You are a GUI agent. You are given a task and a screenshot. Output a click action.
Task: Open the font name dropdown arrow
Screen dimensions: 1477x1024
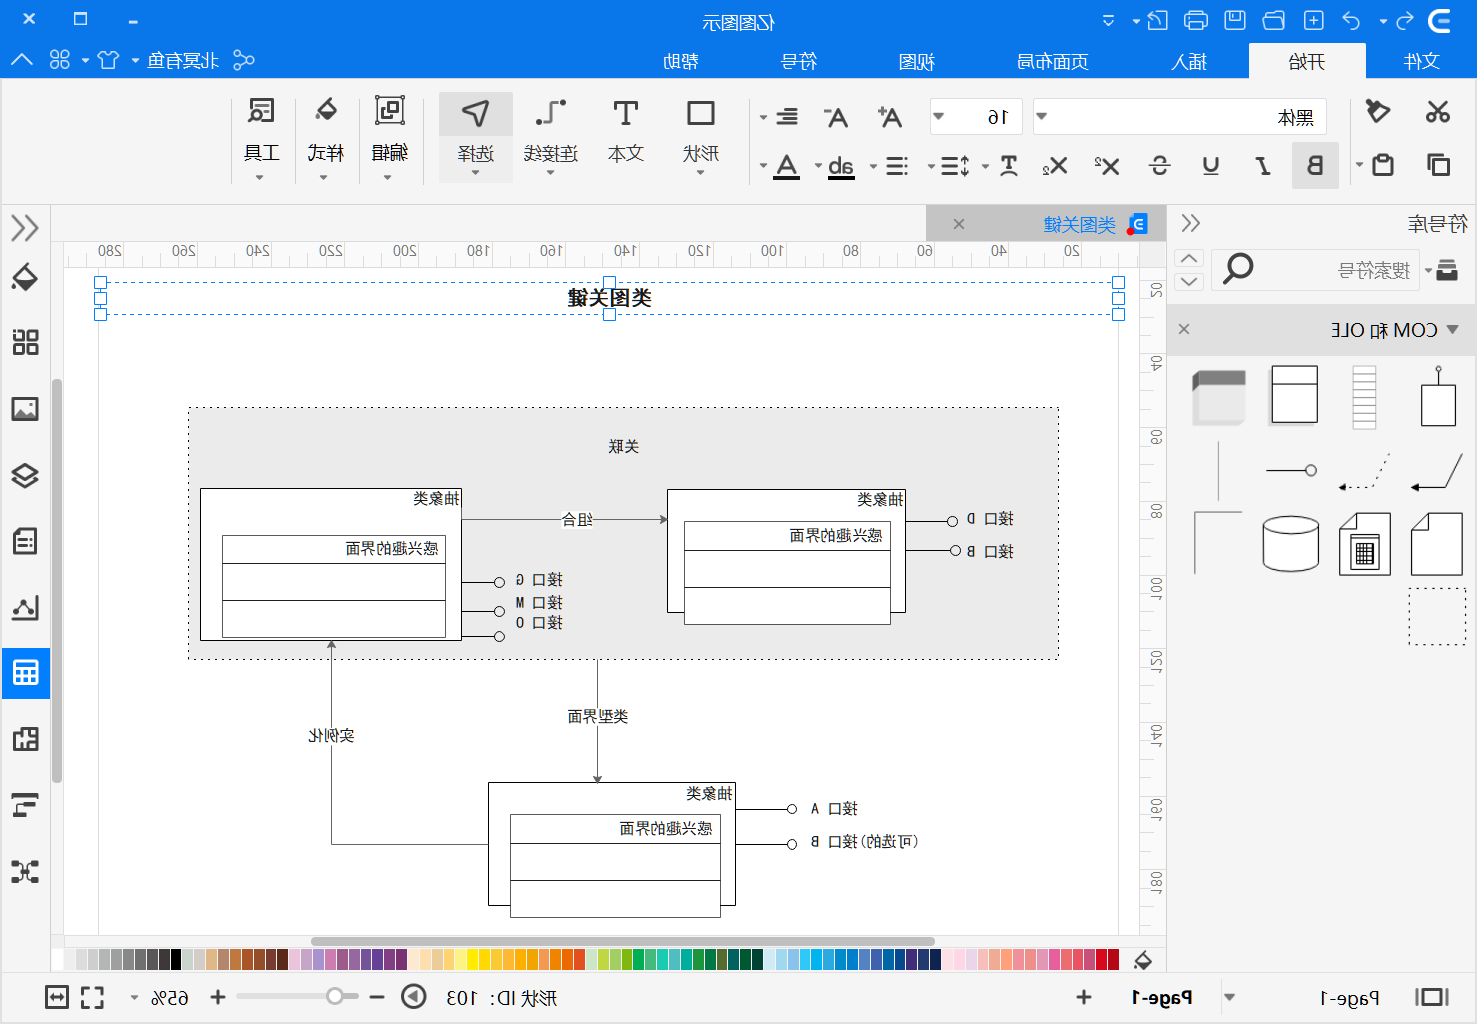(x=1041, y=117)
